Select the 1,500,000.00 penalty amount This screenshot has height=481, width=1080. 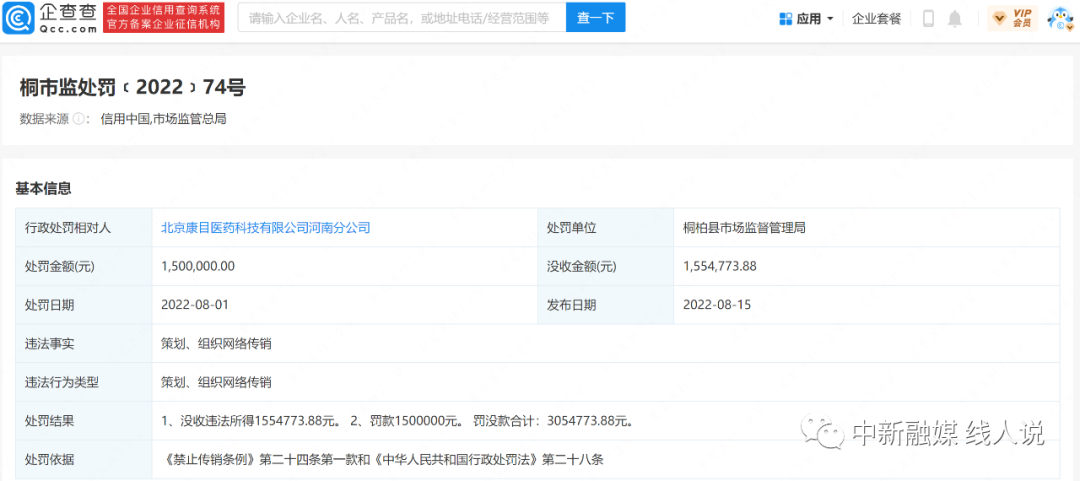point(198,266)
